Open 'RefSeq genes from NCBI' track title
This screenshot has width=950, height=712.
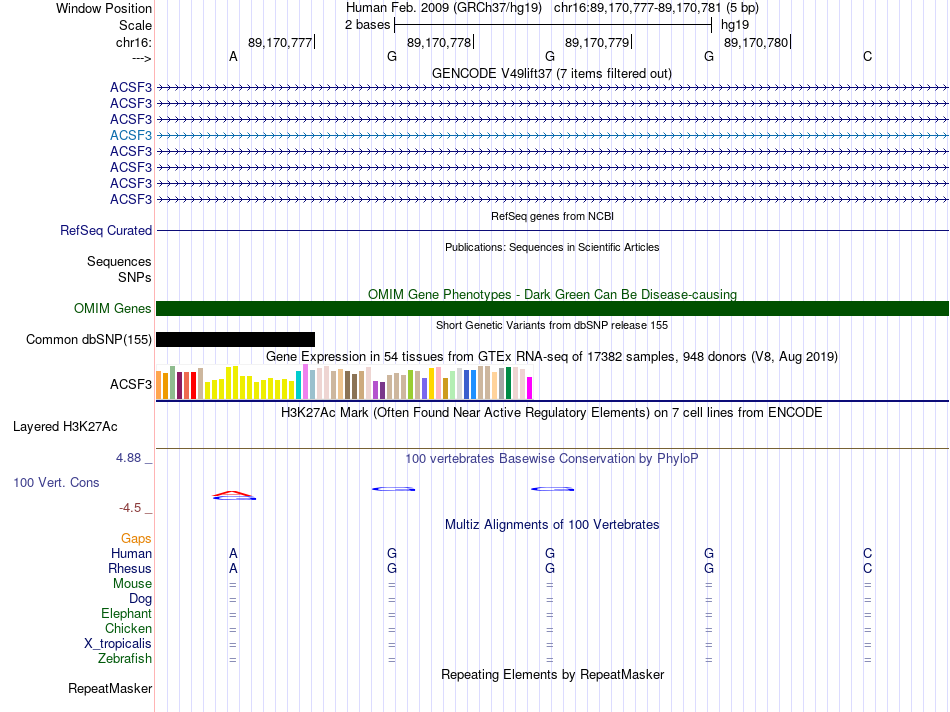552,216
